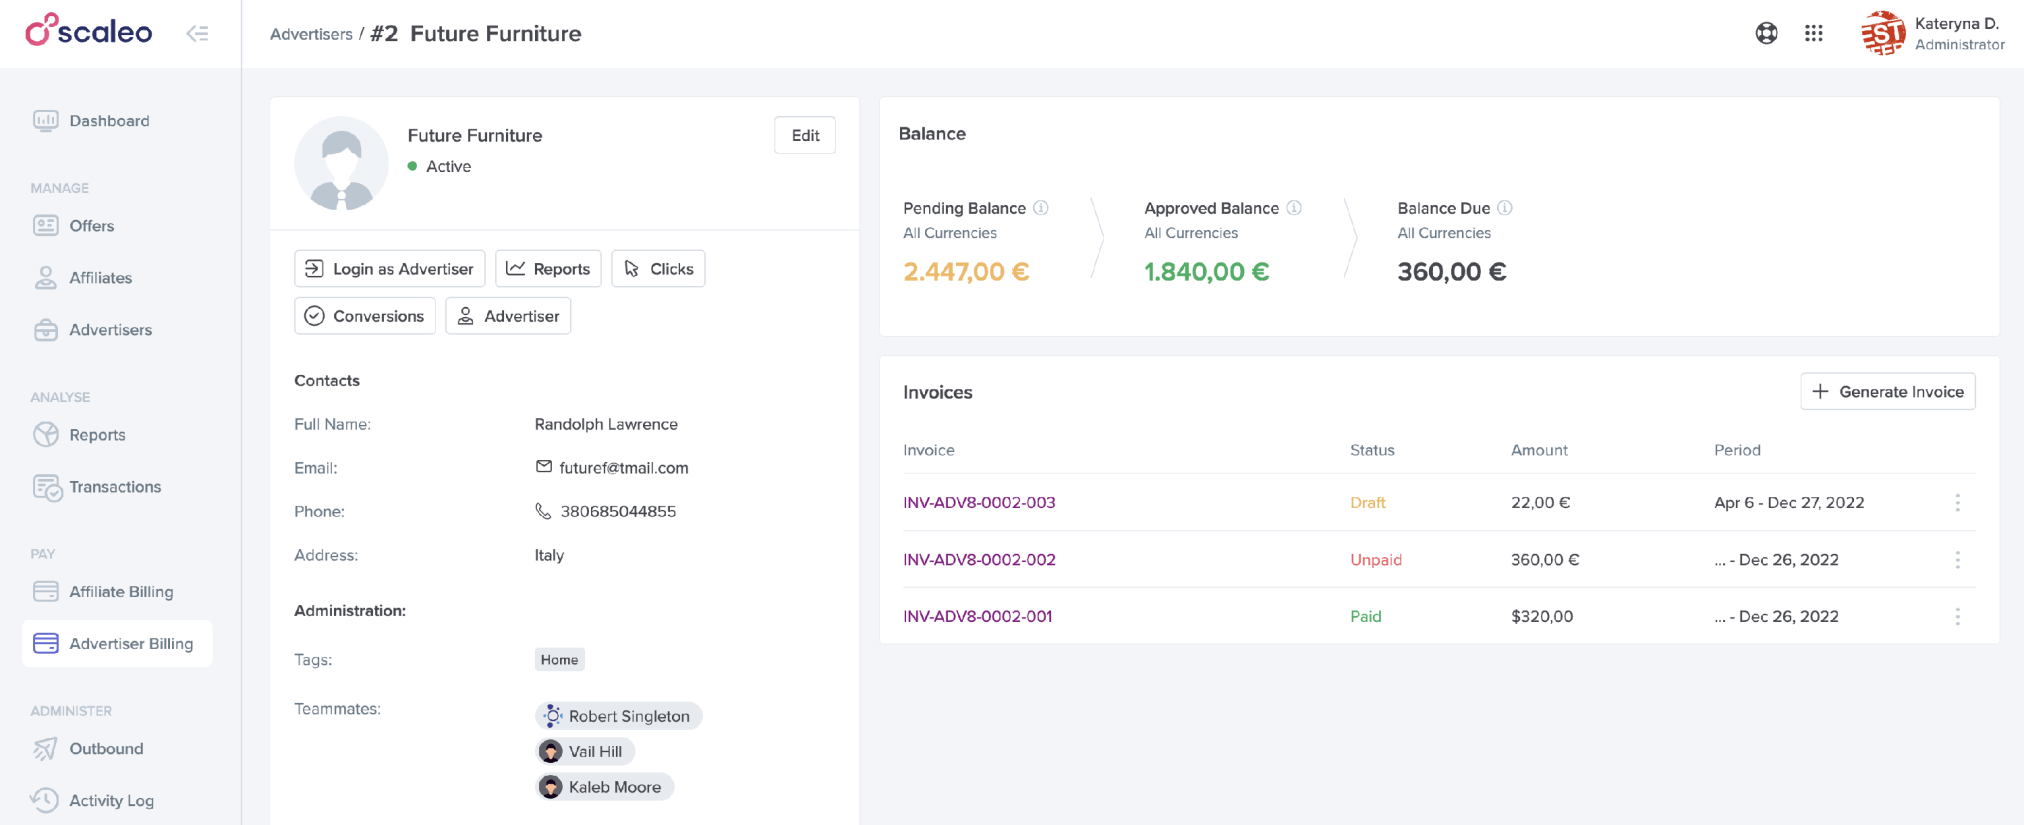Click the Approved Balance value 1.840,00 €
The width and height of the screenshot is (2024, 825).
click(x=1207, y=272)
